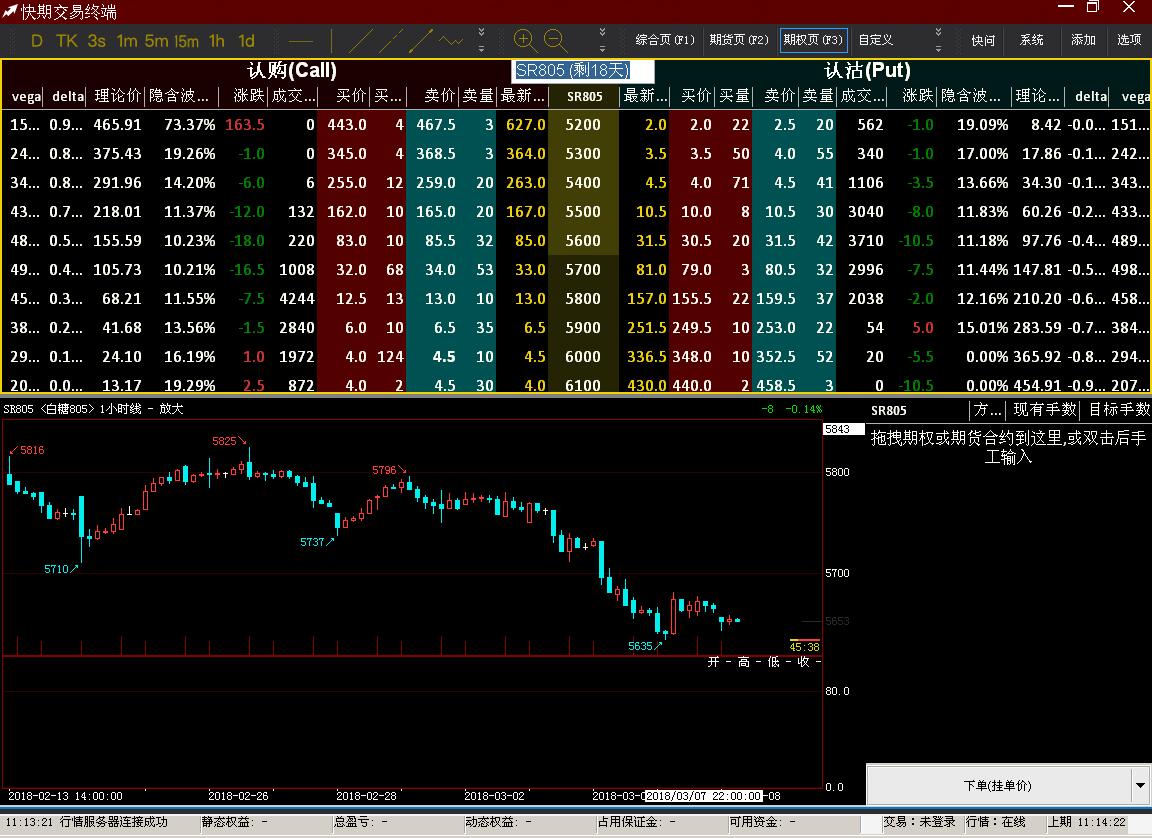Viewport: 1152px width, 838px height.
Task: Select the dashed trend line tool
Action: (390, 41)
